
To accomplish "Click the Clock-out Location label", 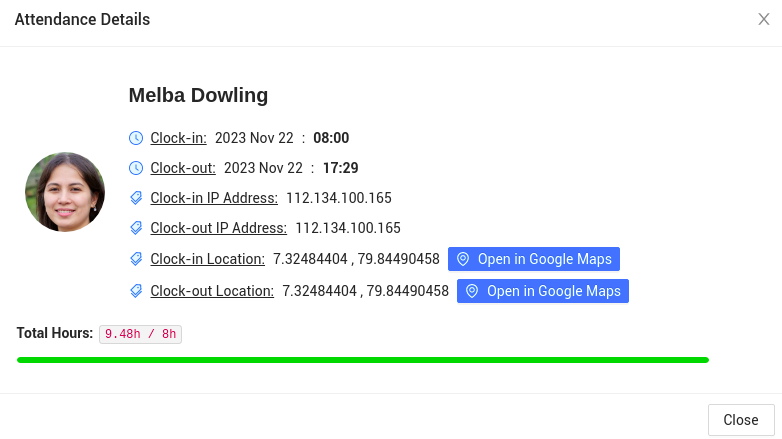I will (212, 291).
